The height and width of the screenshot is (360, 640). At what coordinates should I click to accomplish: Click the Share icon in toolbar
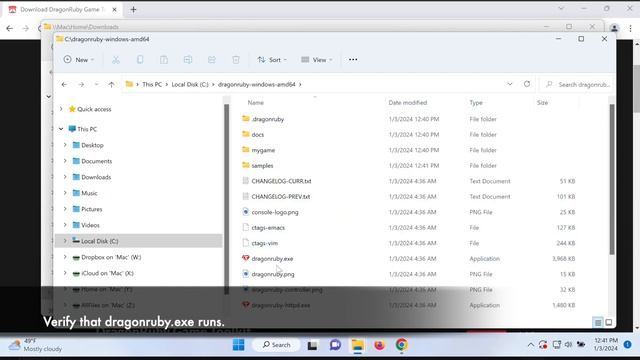212,60
